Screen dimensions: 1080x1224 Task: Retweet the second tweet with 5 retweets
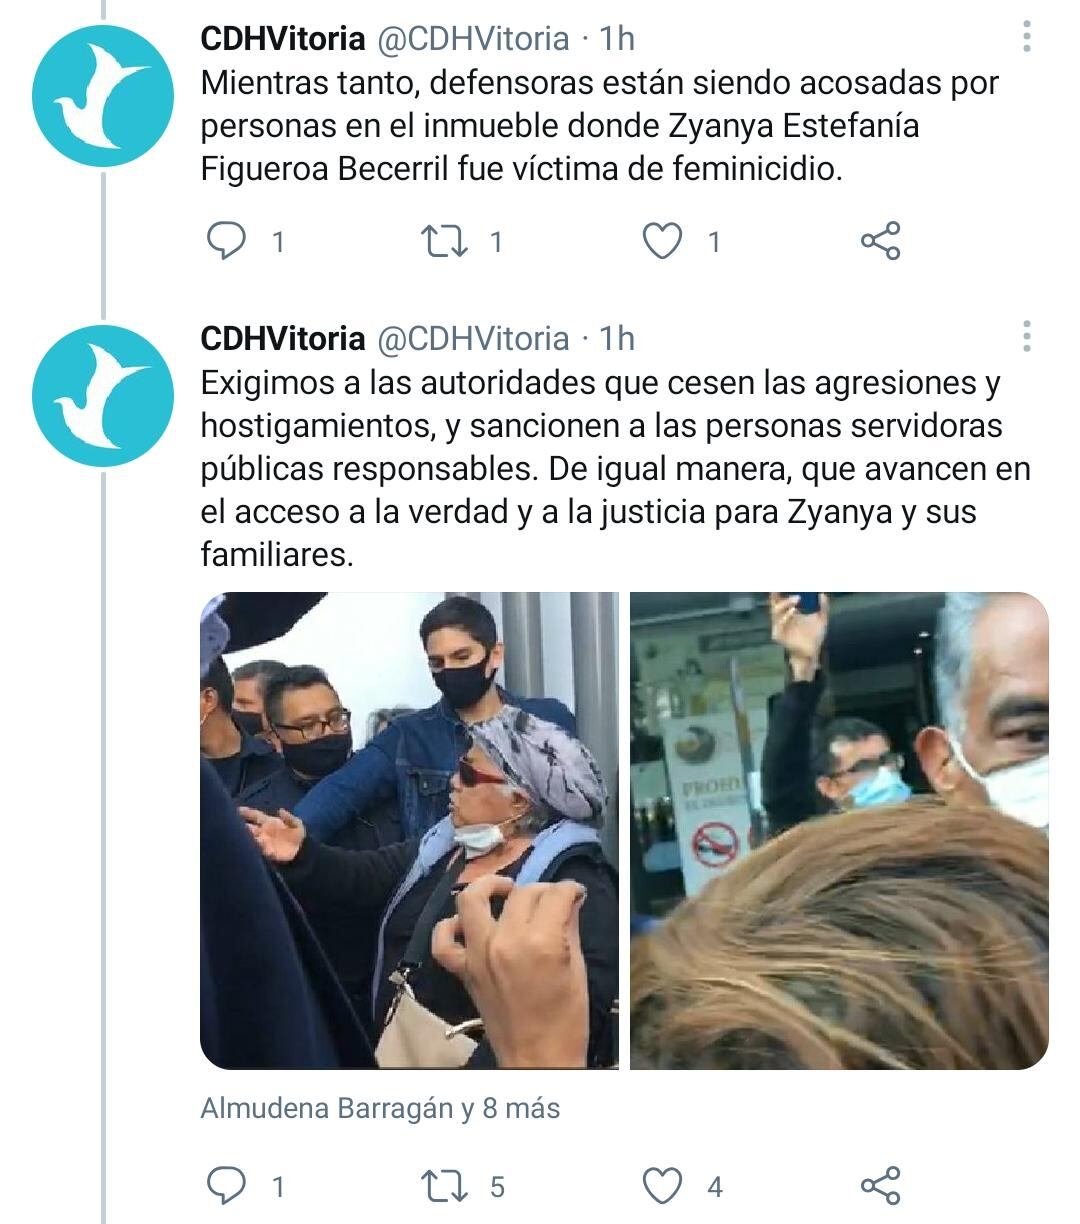[x=443, y=1186]
